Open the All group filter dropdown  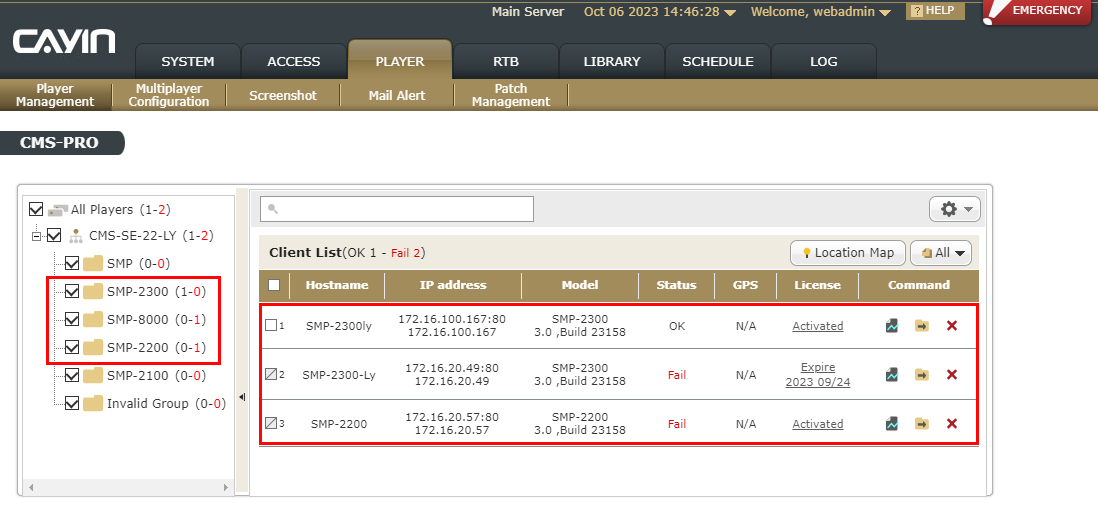941,253
